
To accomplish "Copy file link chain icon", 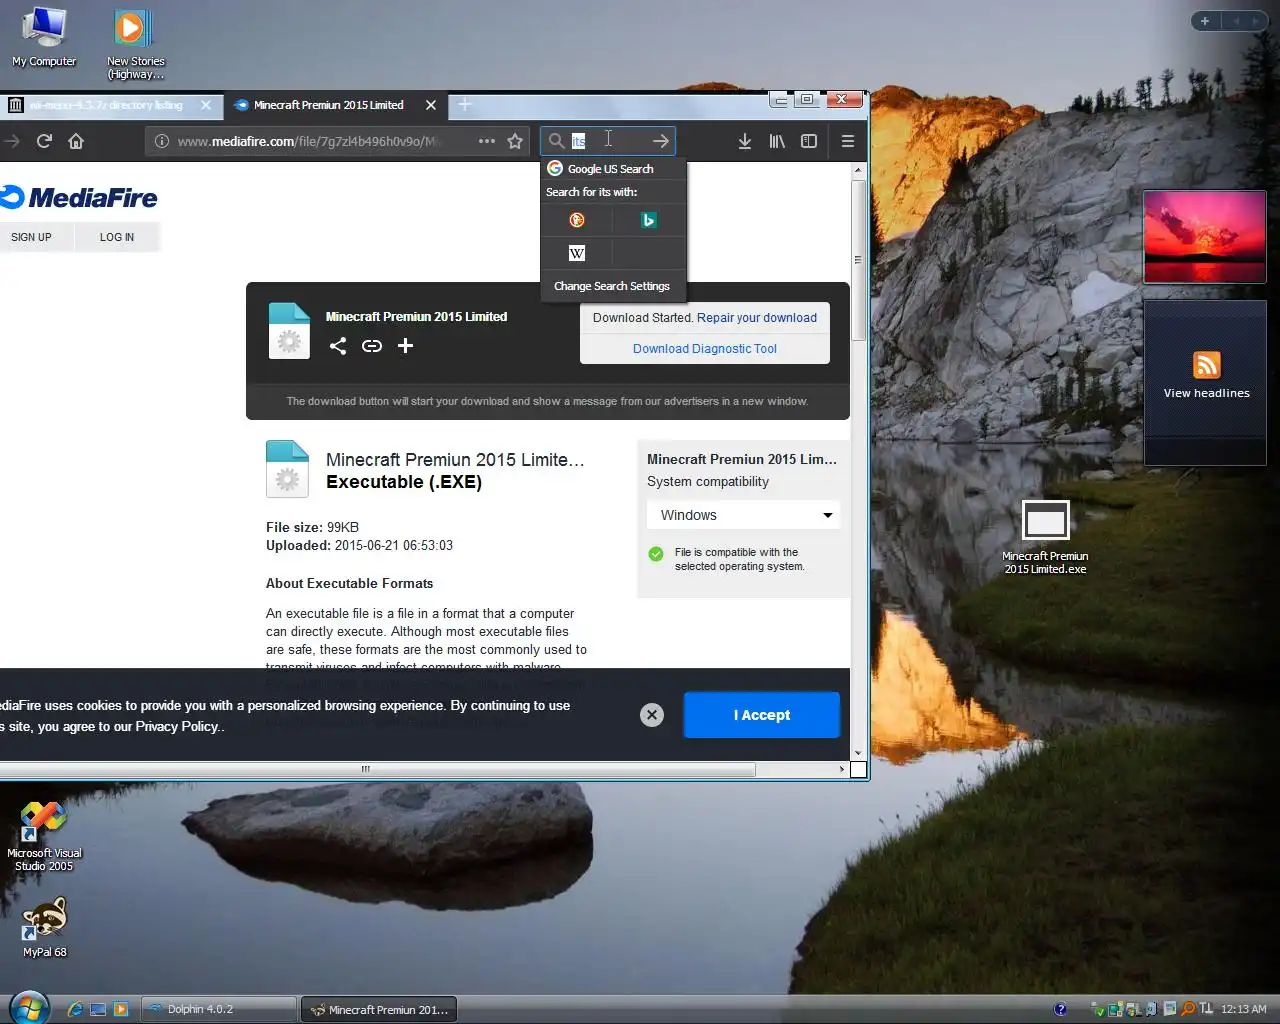I will click(372, 346).
